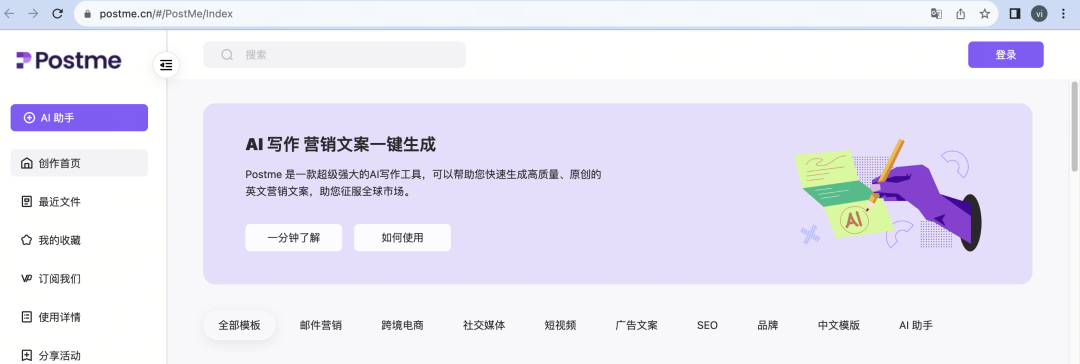Open the translate page icon
Viewport: 1080px width, 364px height.
936,14
